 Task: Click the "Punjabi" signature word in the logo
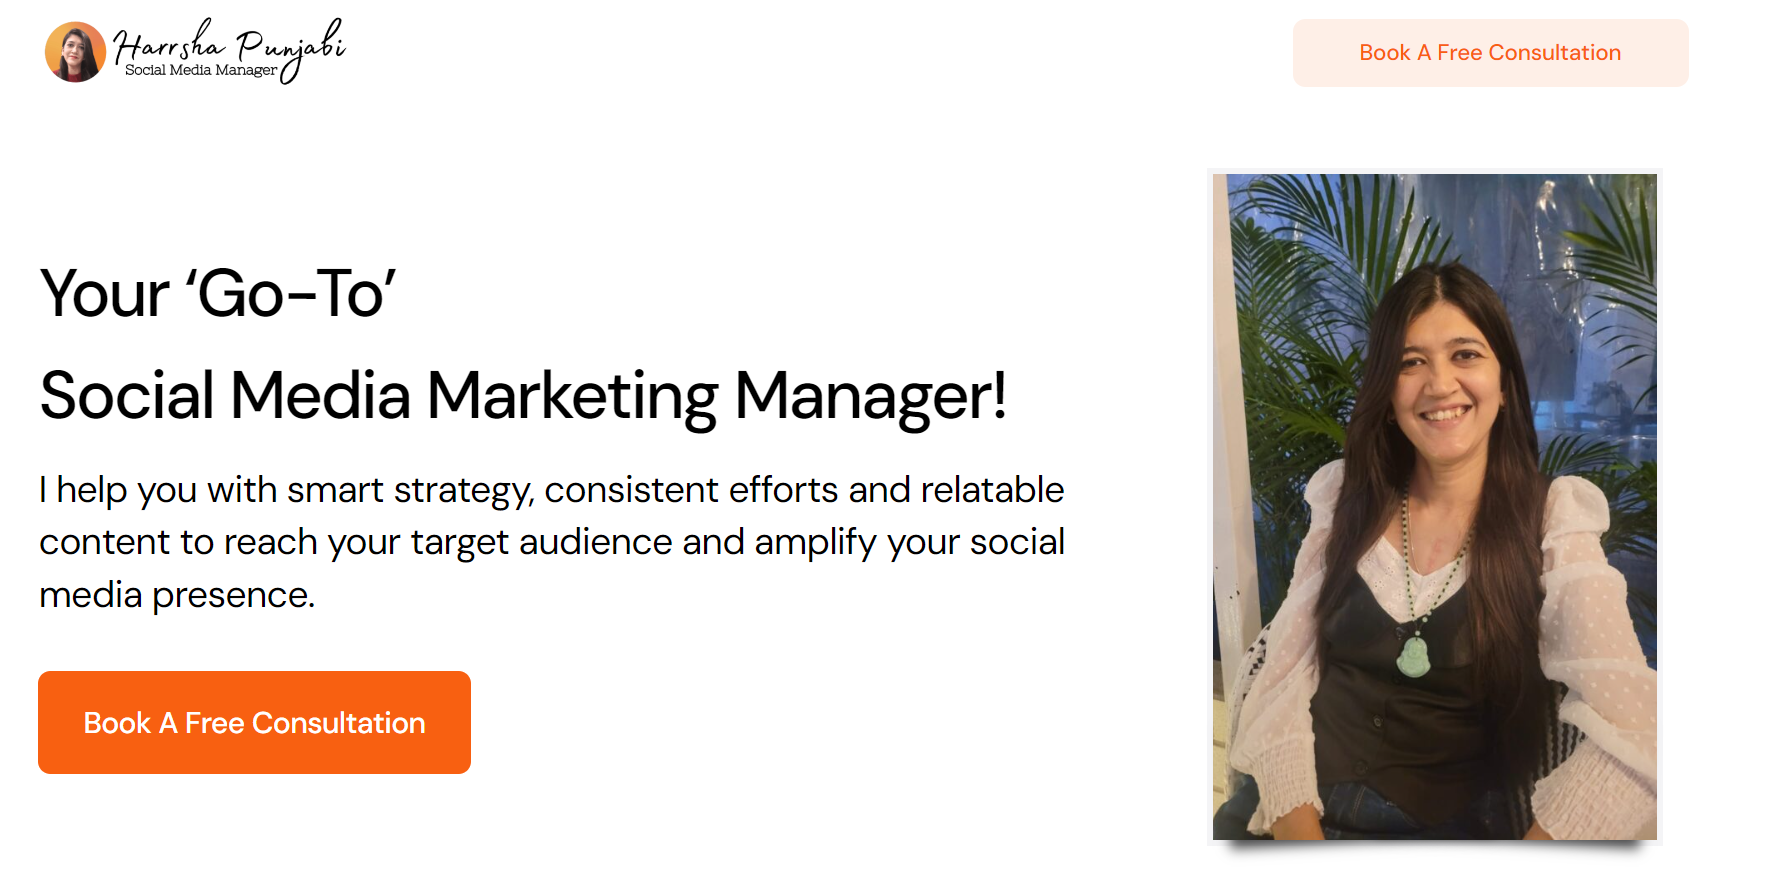[x=290, y=46]
